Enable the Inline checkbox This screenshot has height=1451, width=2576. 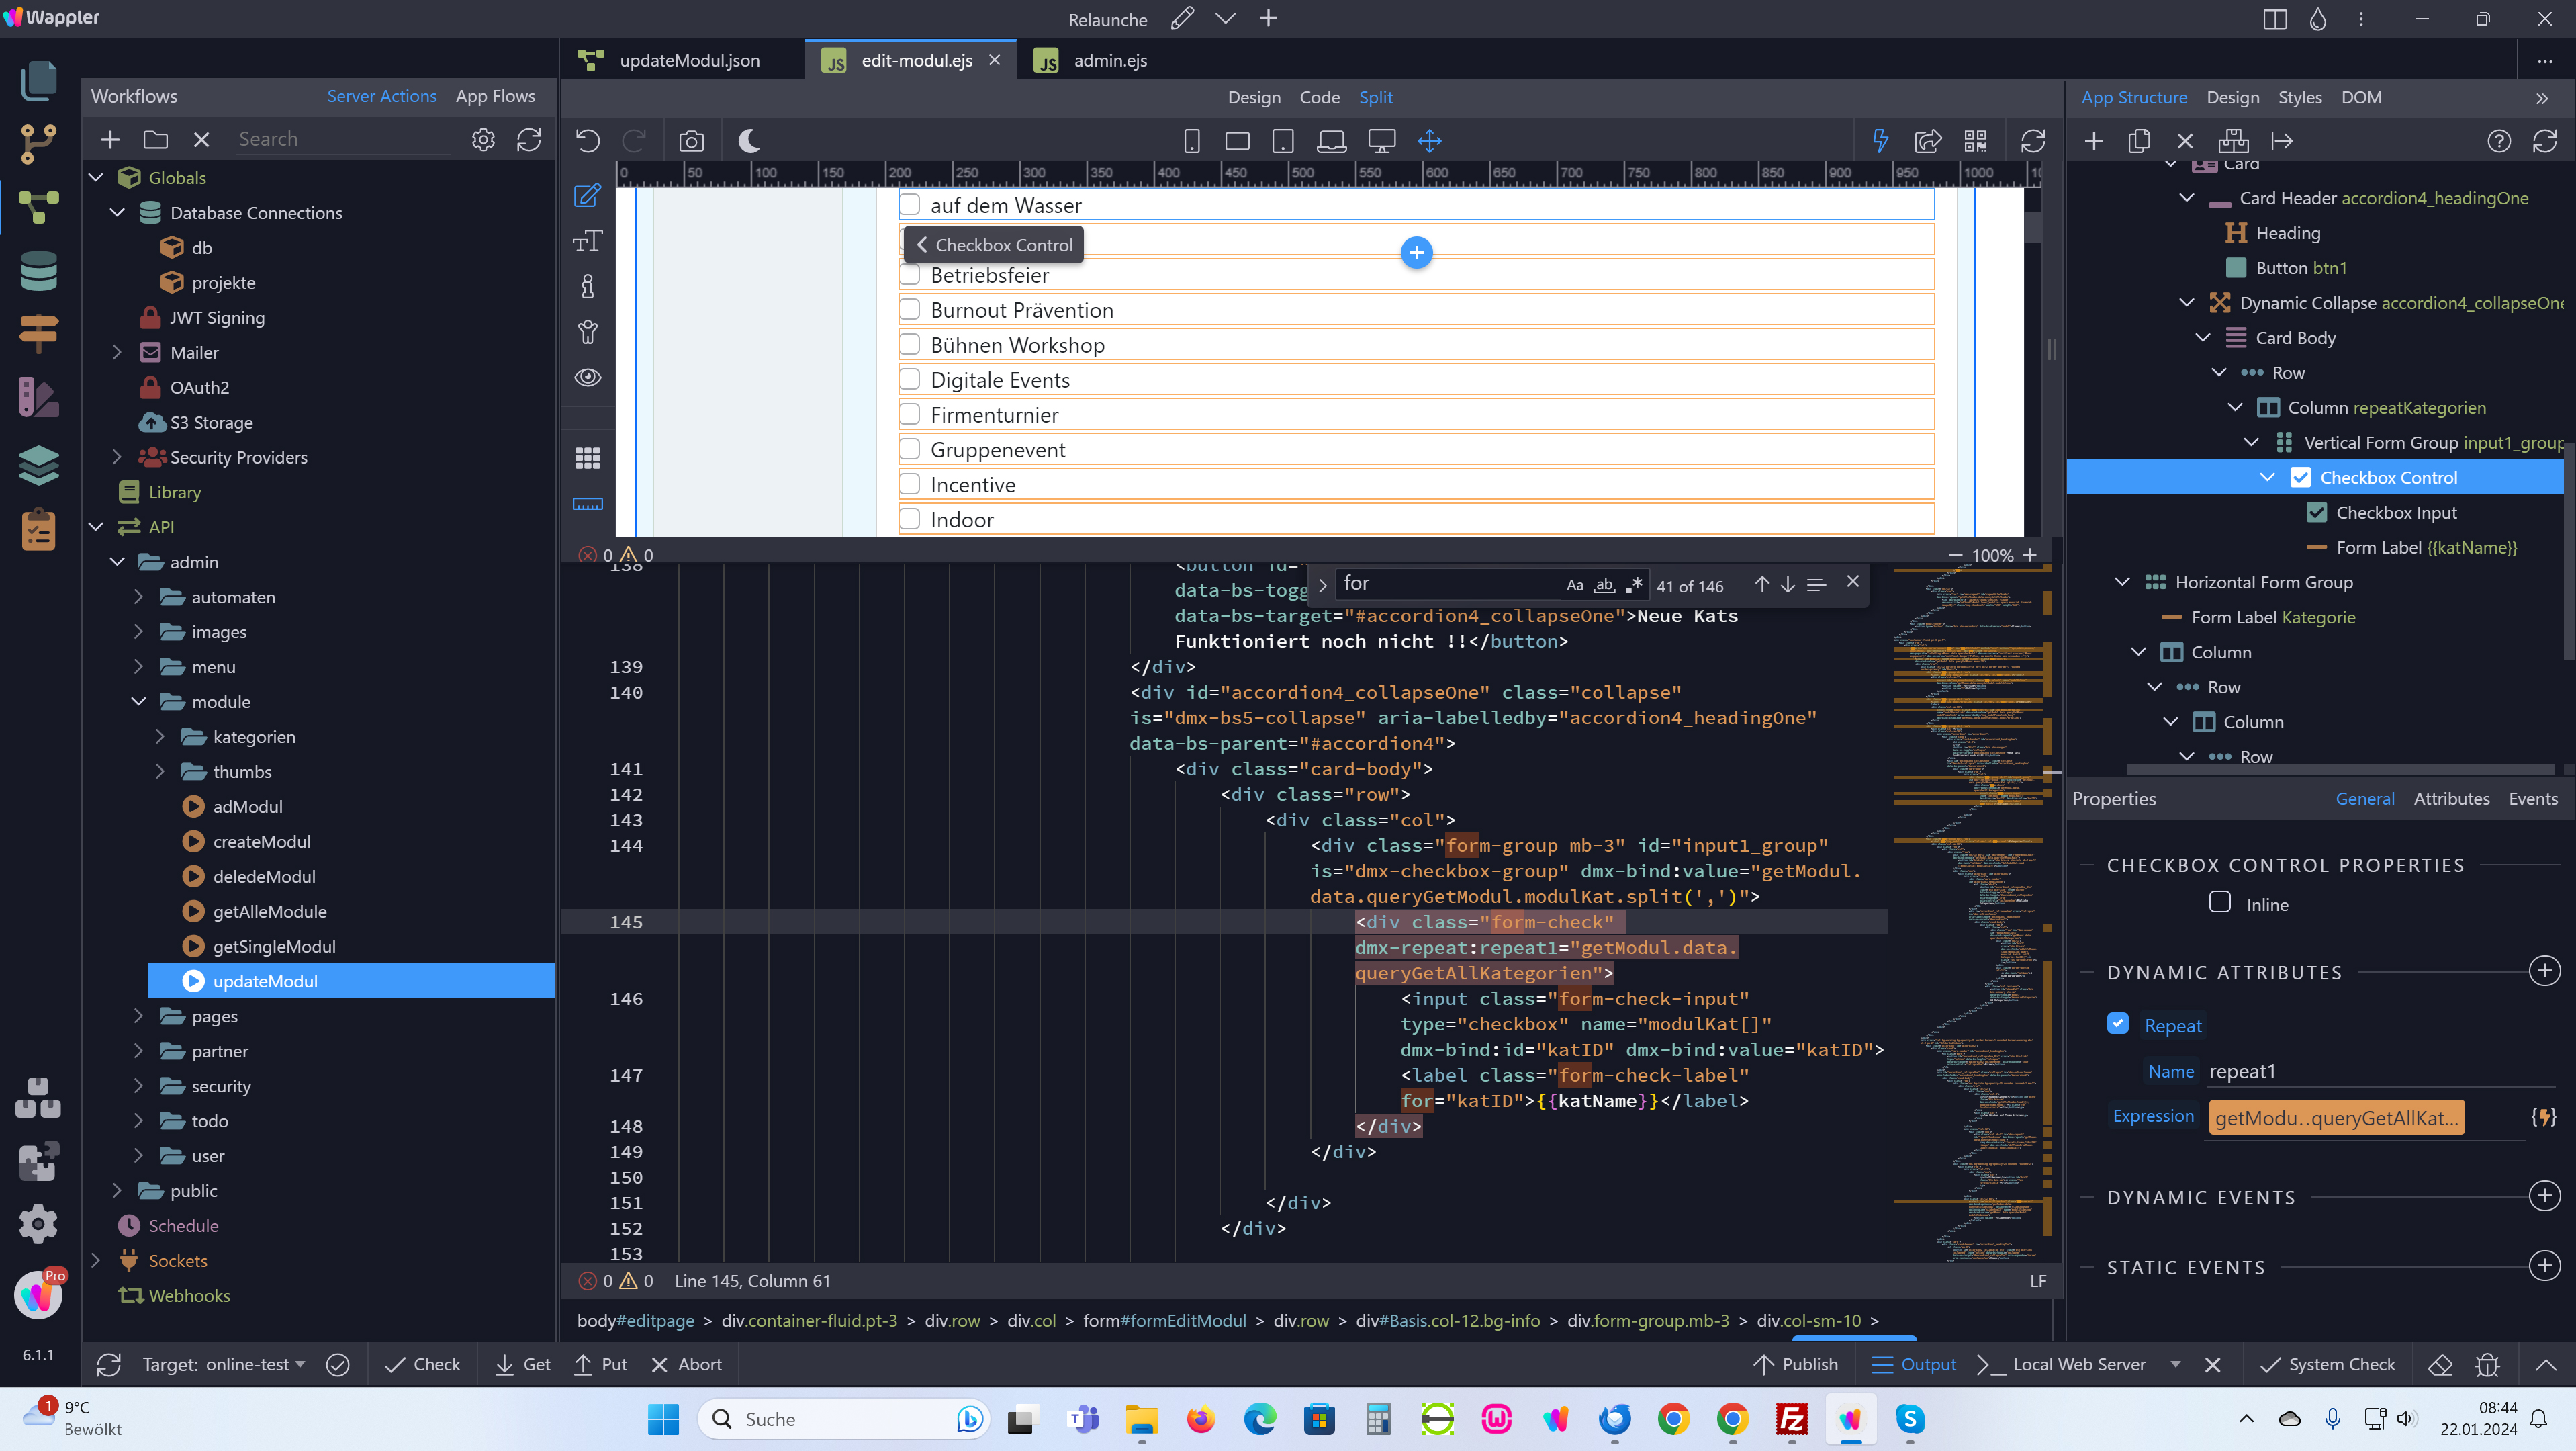(x=2220, y=903)
